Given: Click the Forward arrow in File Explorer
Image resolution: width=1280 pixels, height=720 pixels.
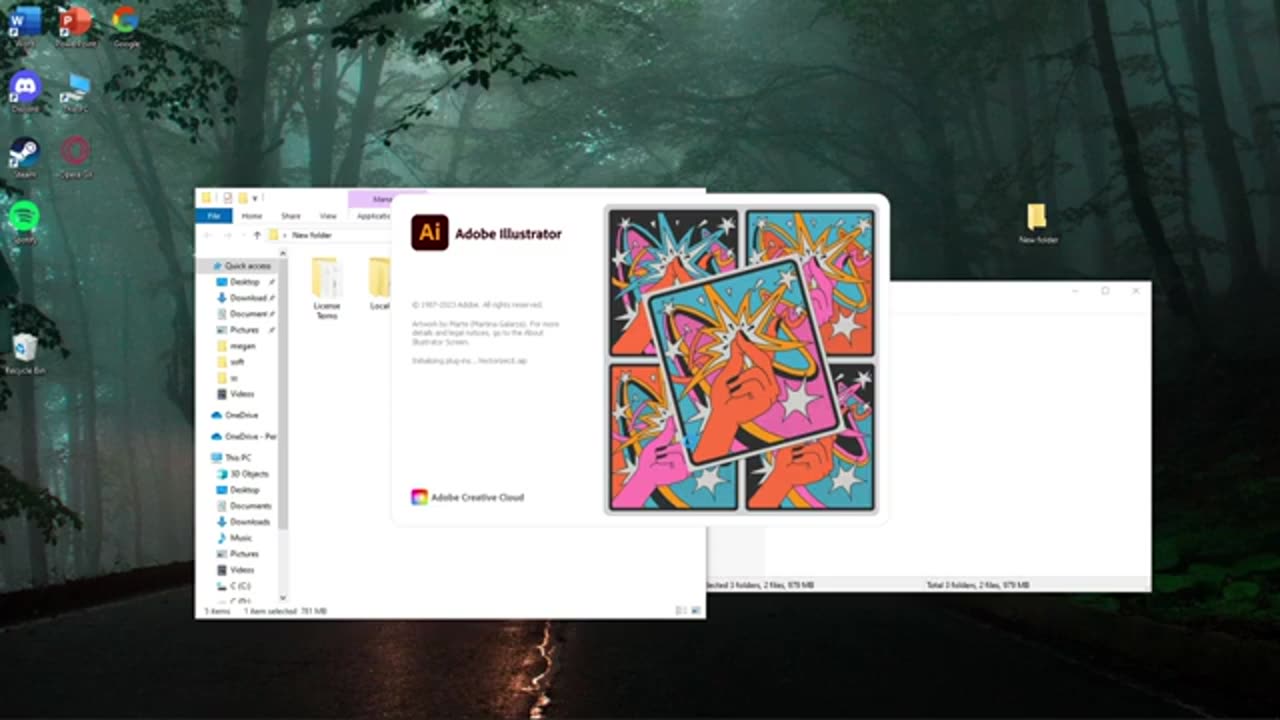Looking at the screenshot, I should coord(228,235).
